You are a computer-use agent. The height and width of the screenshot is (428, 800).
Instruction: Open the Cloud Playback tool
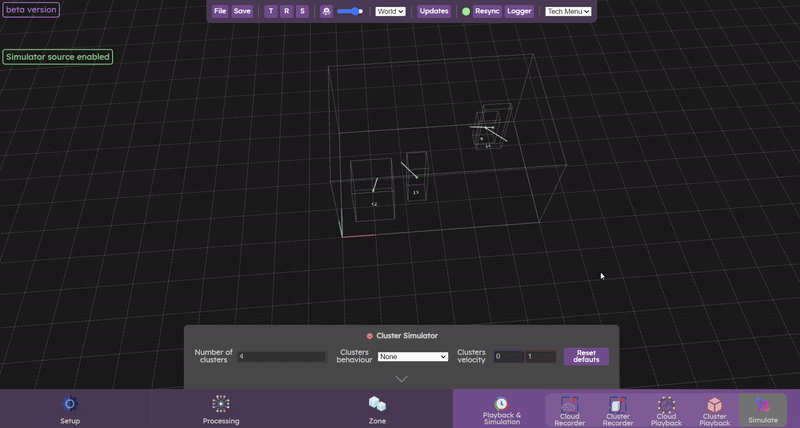click(x=666, y=410)
